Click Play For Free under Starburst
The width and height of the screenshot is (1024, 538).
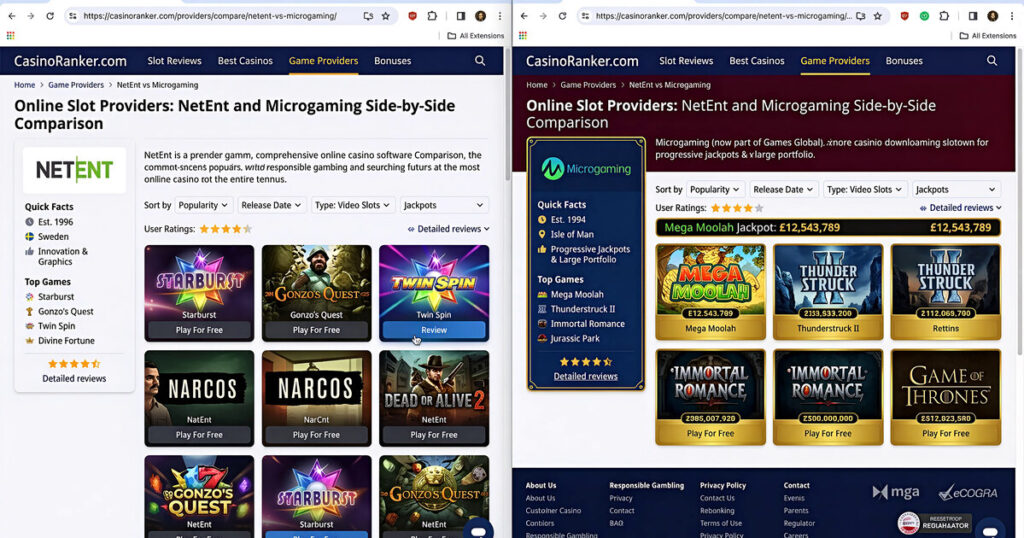coord(199,330)
